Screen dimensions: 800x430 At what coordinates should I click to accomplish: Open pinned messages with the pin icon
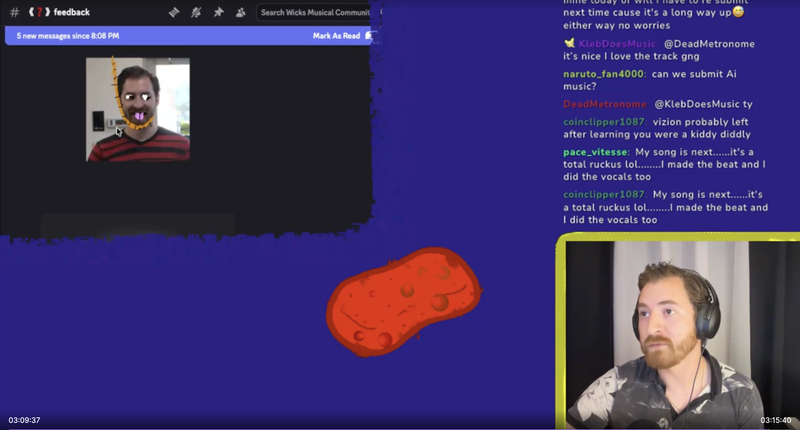click(218, 12)
